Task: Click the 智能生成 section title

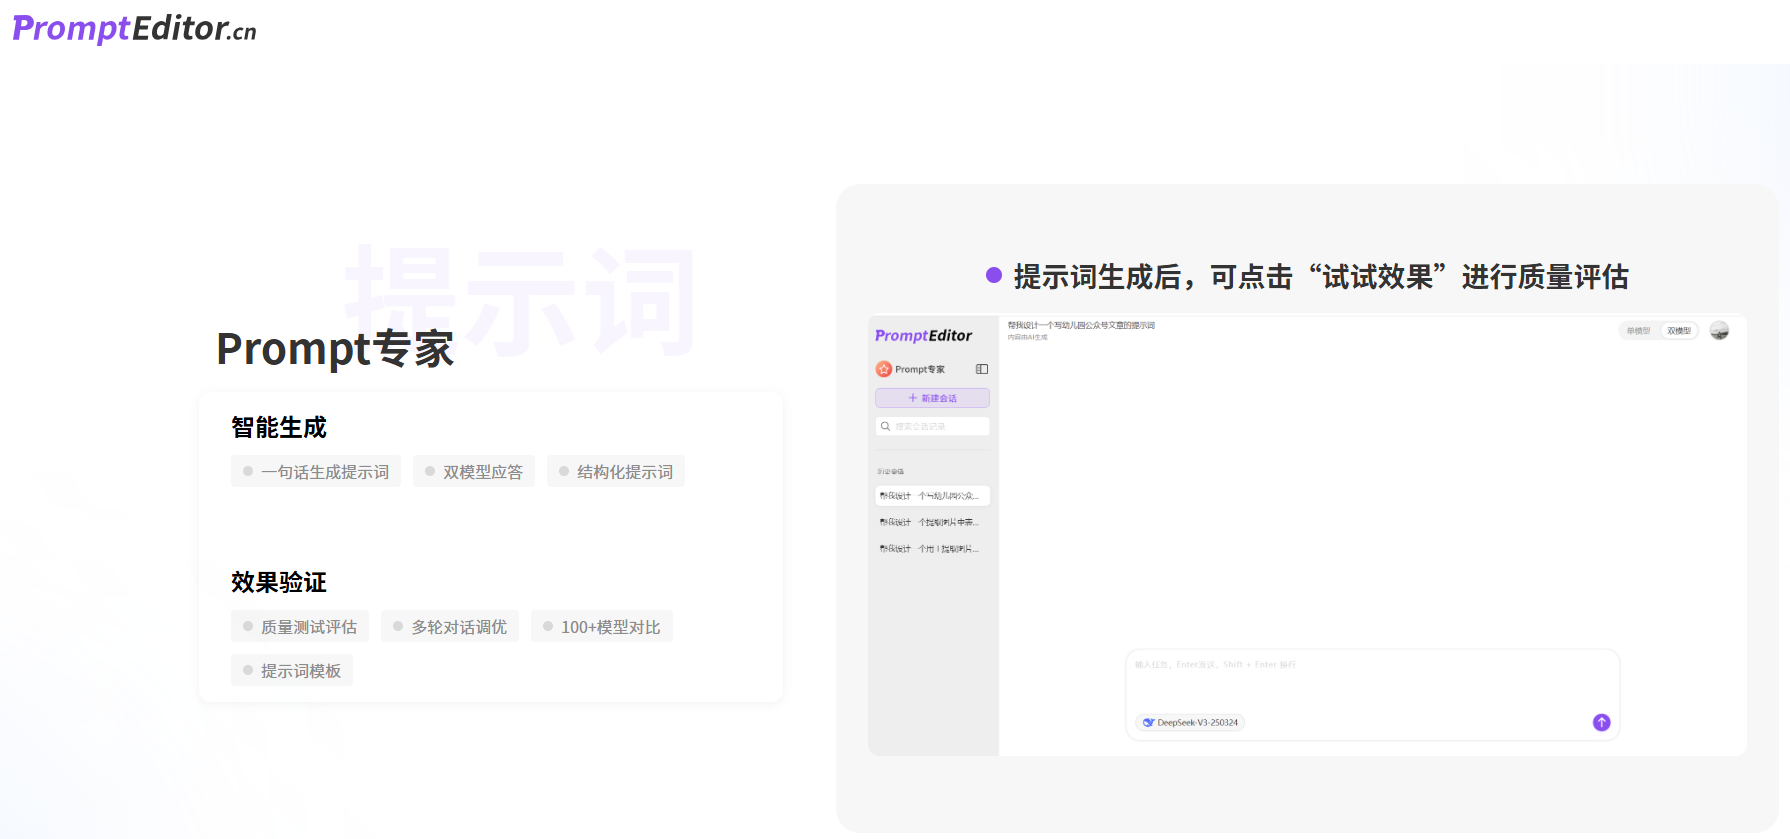Action: [279, 427]
